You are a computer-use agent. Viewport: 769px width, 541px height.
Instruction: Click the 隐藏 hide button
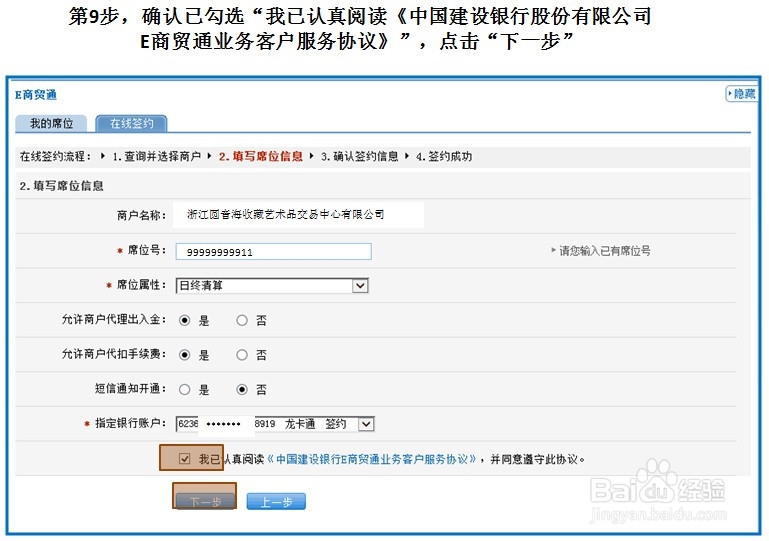coord(742,94)
